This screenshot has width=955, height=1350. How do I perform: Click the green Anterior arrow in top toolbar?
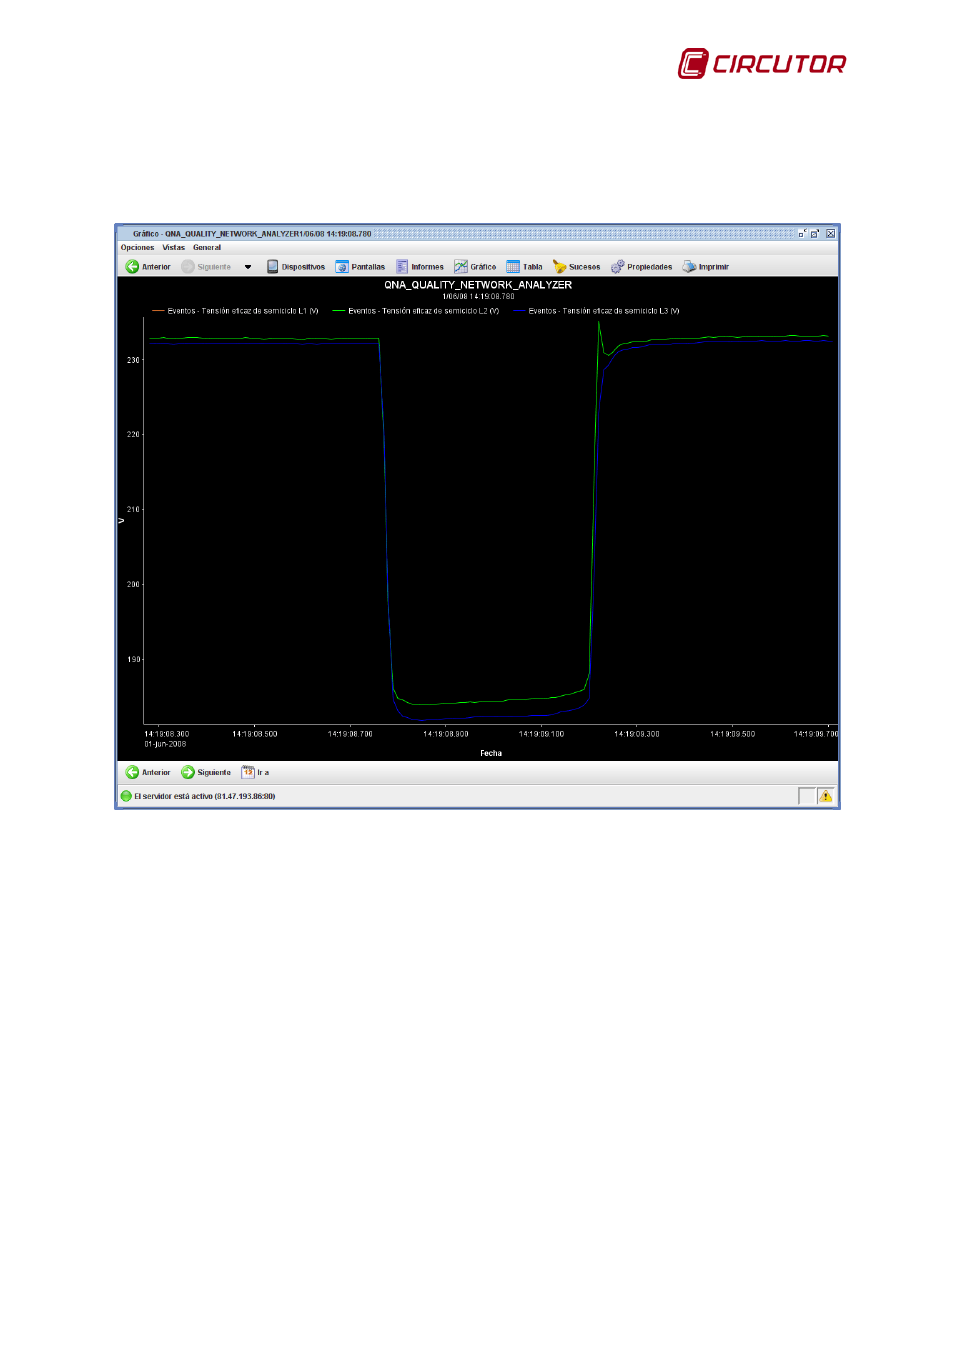click(x=132, y=267)
